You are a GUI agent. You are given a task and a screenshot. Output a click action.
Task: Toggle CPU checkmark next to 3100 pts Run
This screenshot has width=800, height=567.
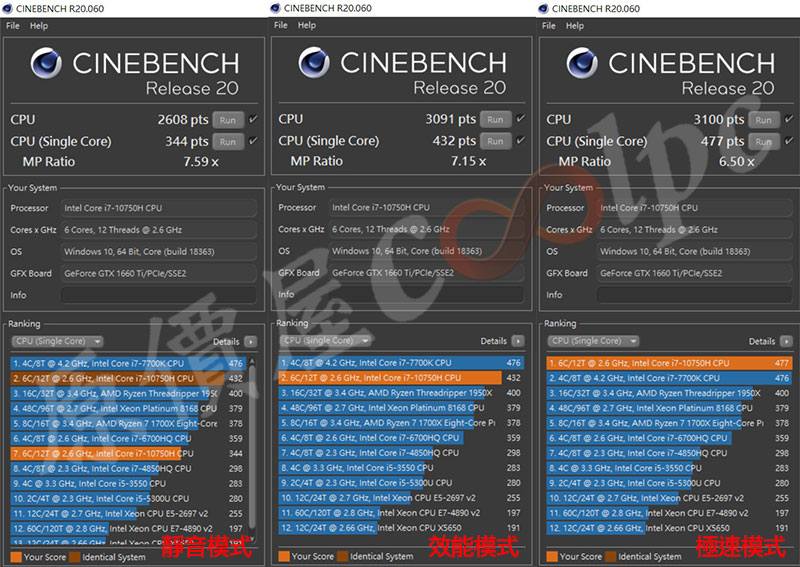click(x=789, y=119)
